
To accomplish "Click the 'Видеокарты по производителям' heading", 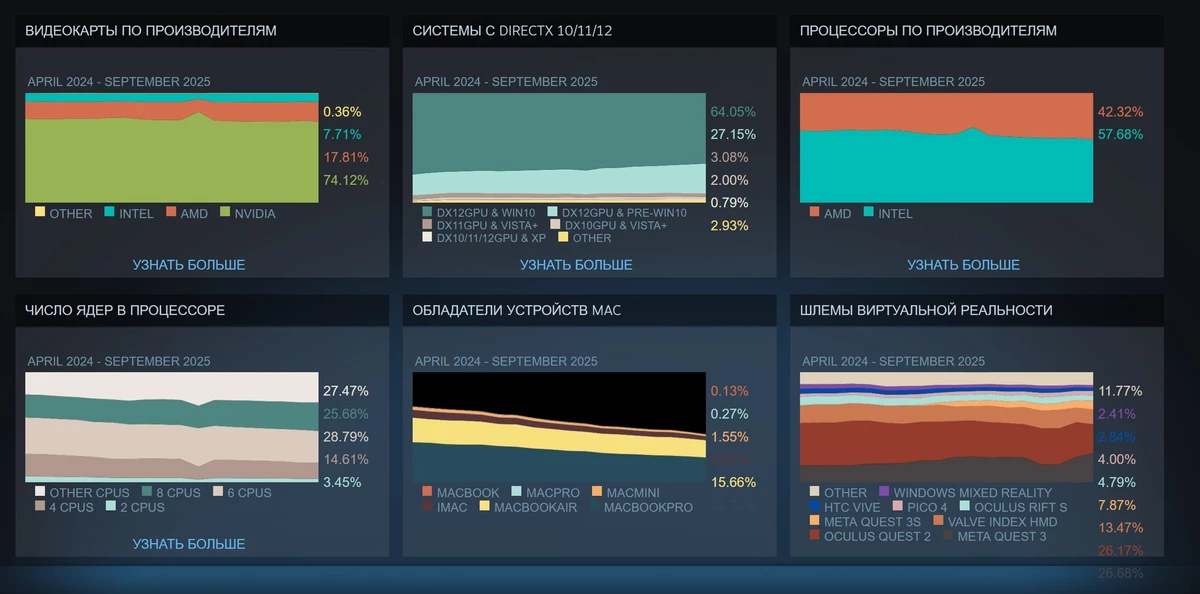I will (x=151, y=31).
